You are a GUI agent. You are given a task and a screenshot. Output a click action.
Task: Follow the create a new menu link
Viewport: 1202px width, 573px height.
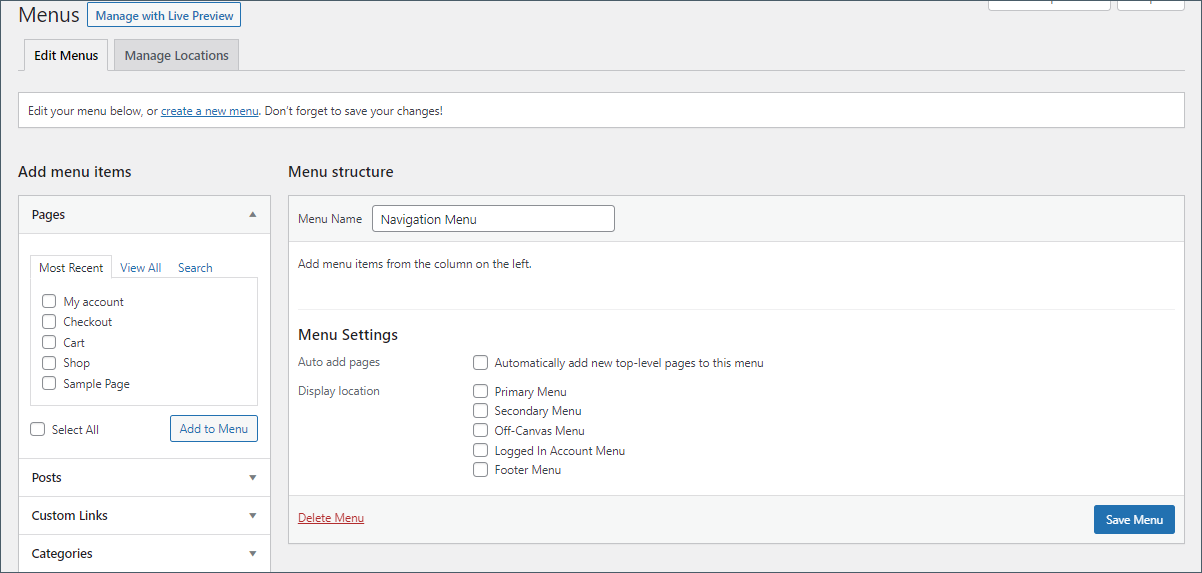pos(210,111)
